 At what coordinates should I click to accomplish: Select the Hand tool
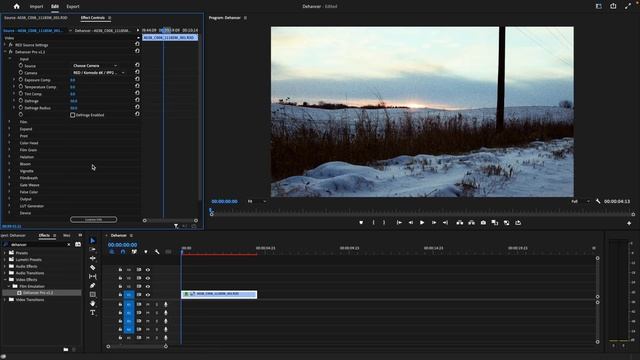93,303
